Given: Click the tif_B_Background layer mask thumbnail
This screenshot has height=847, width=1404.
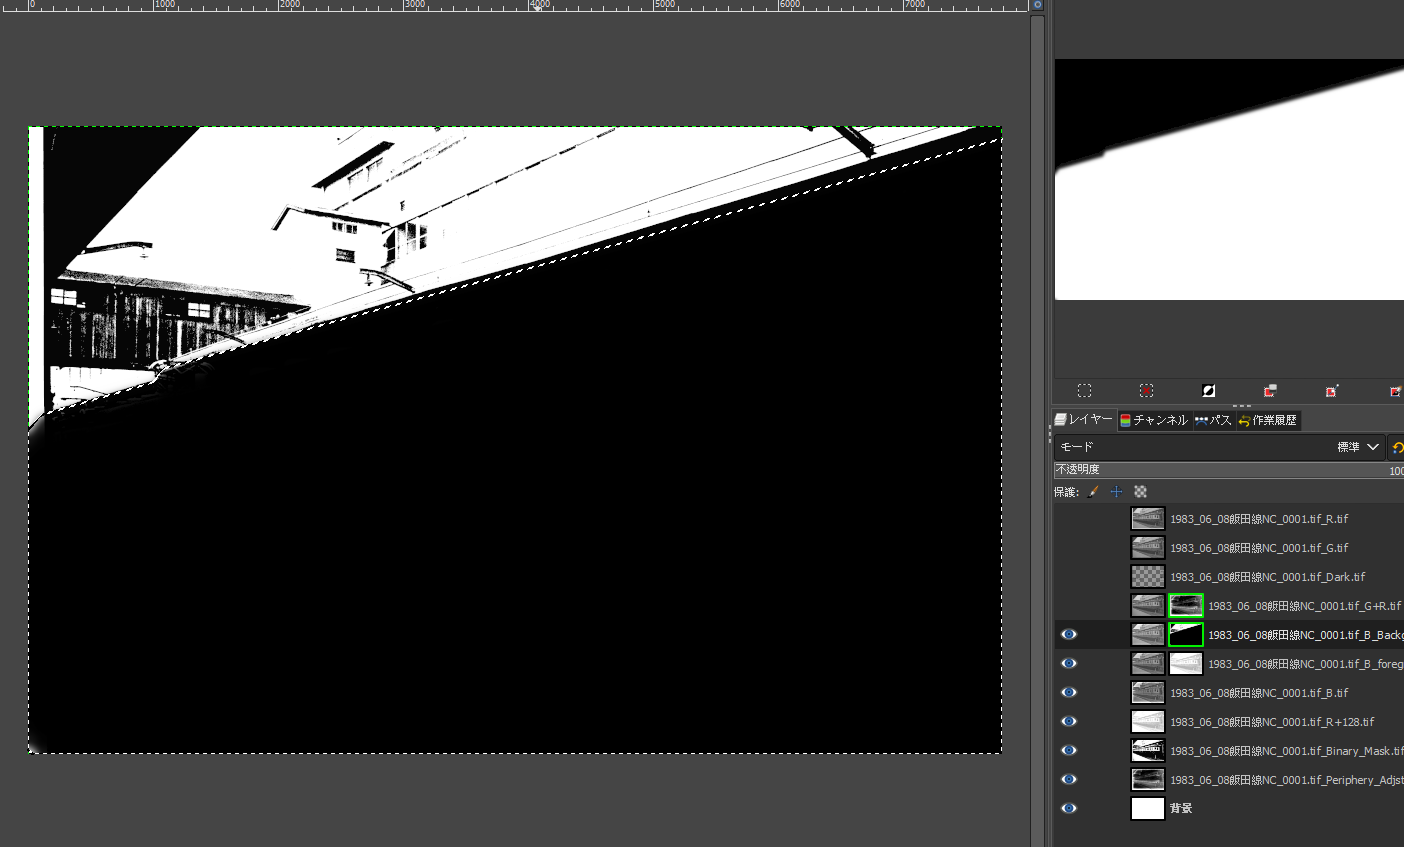Looking at the screenshot, I should pyautogui.click(x=1186, y=635).
